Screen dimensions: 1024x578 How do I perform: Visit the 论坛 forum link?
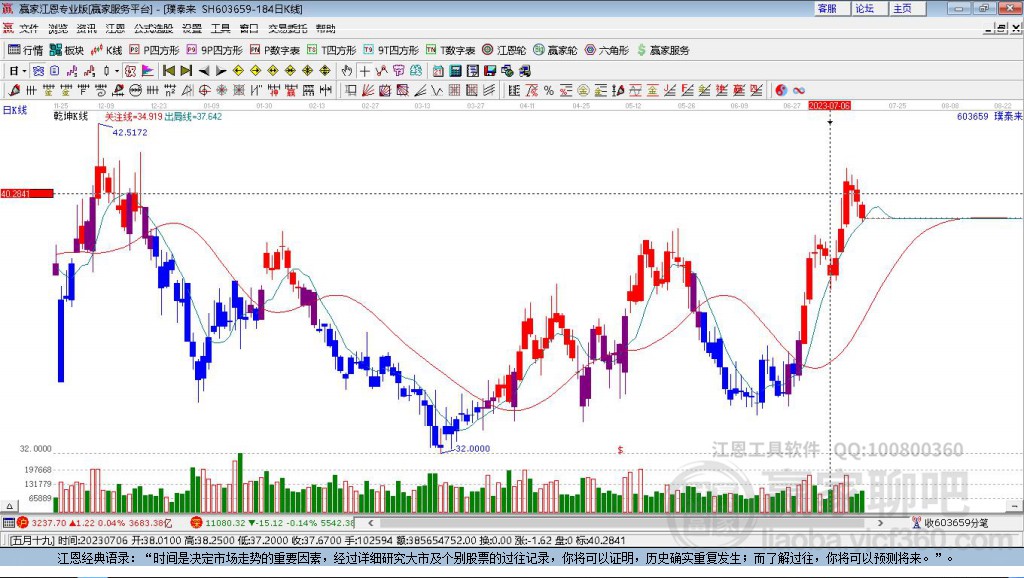pos(865,8)
